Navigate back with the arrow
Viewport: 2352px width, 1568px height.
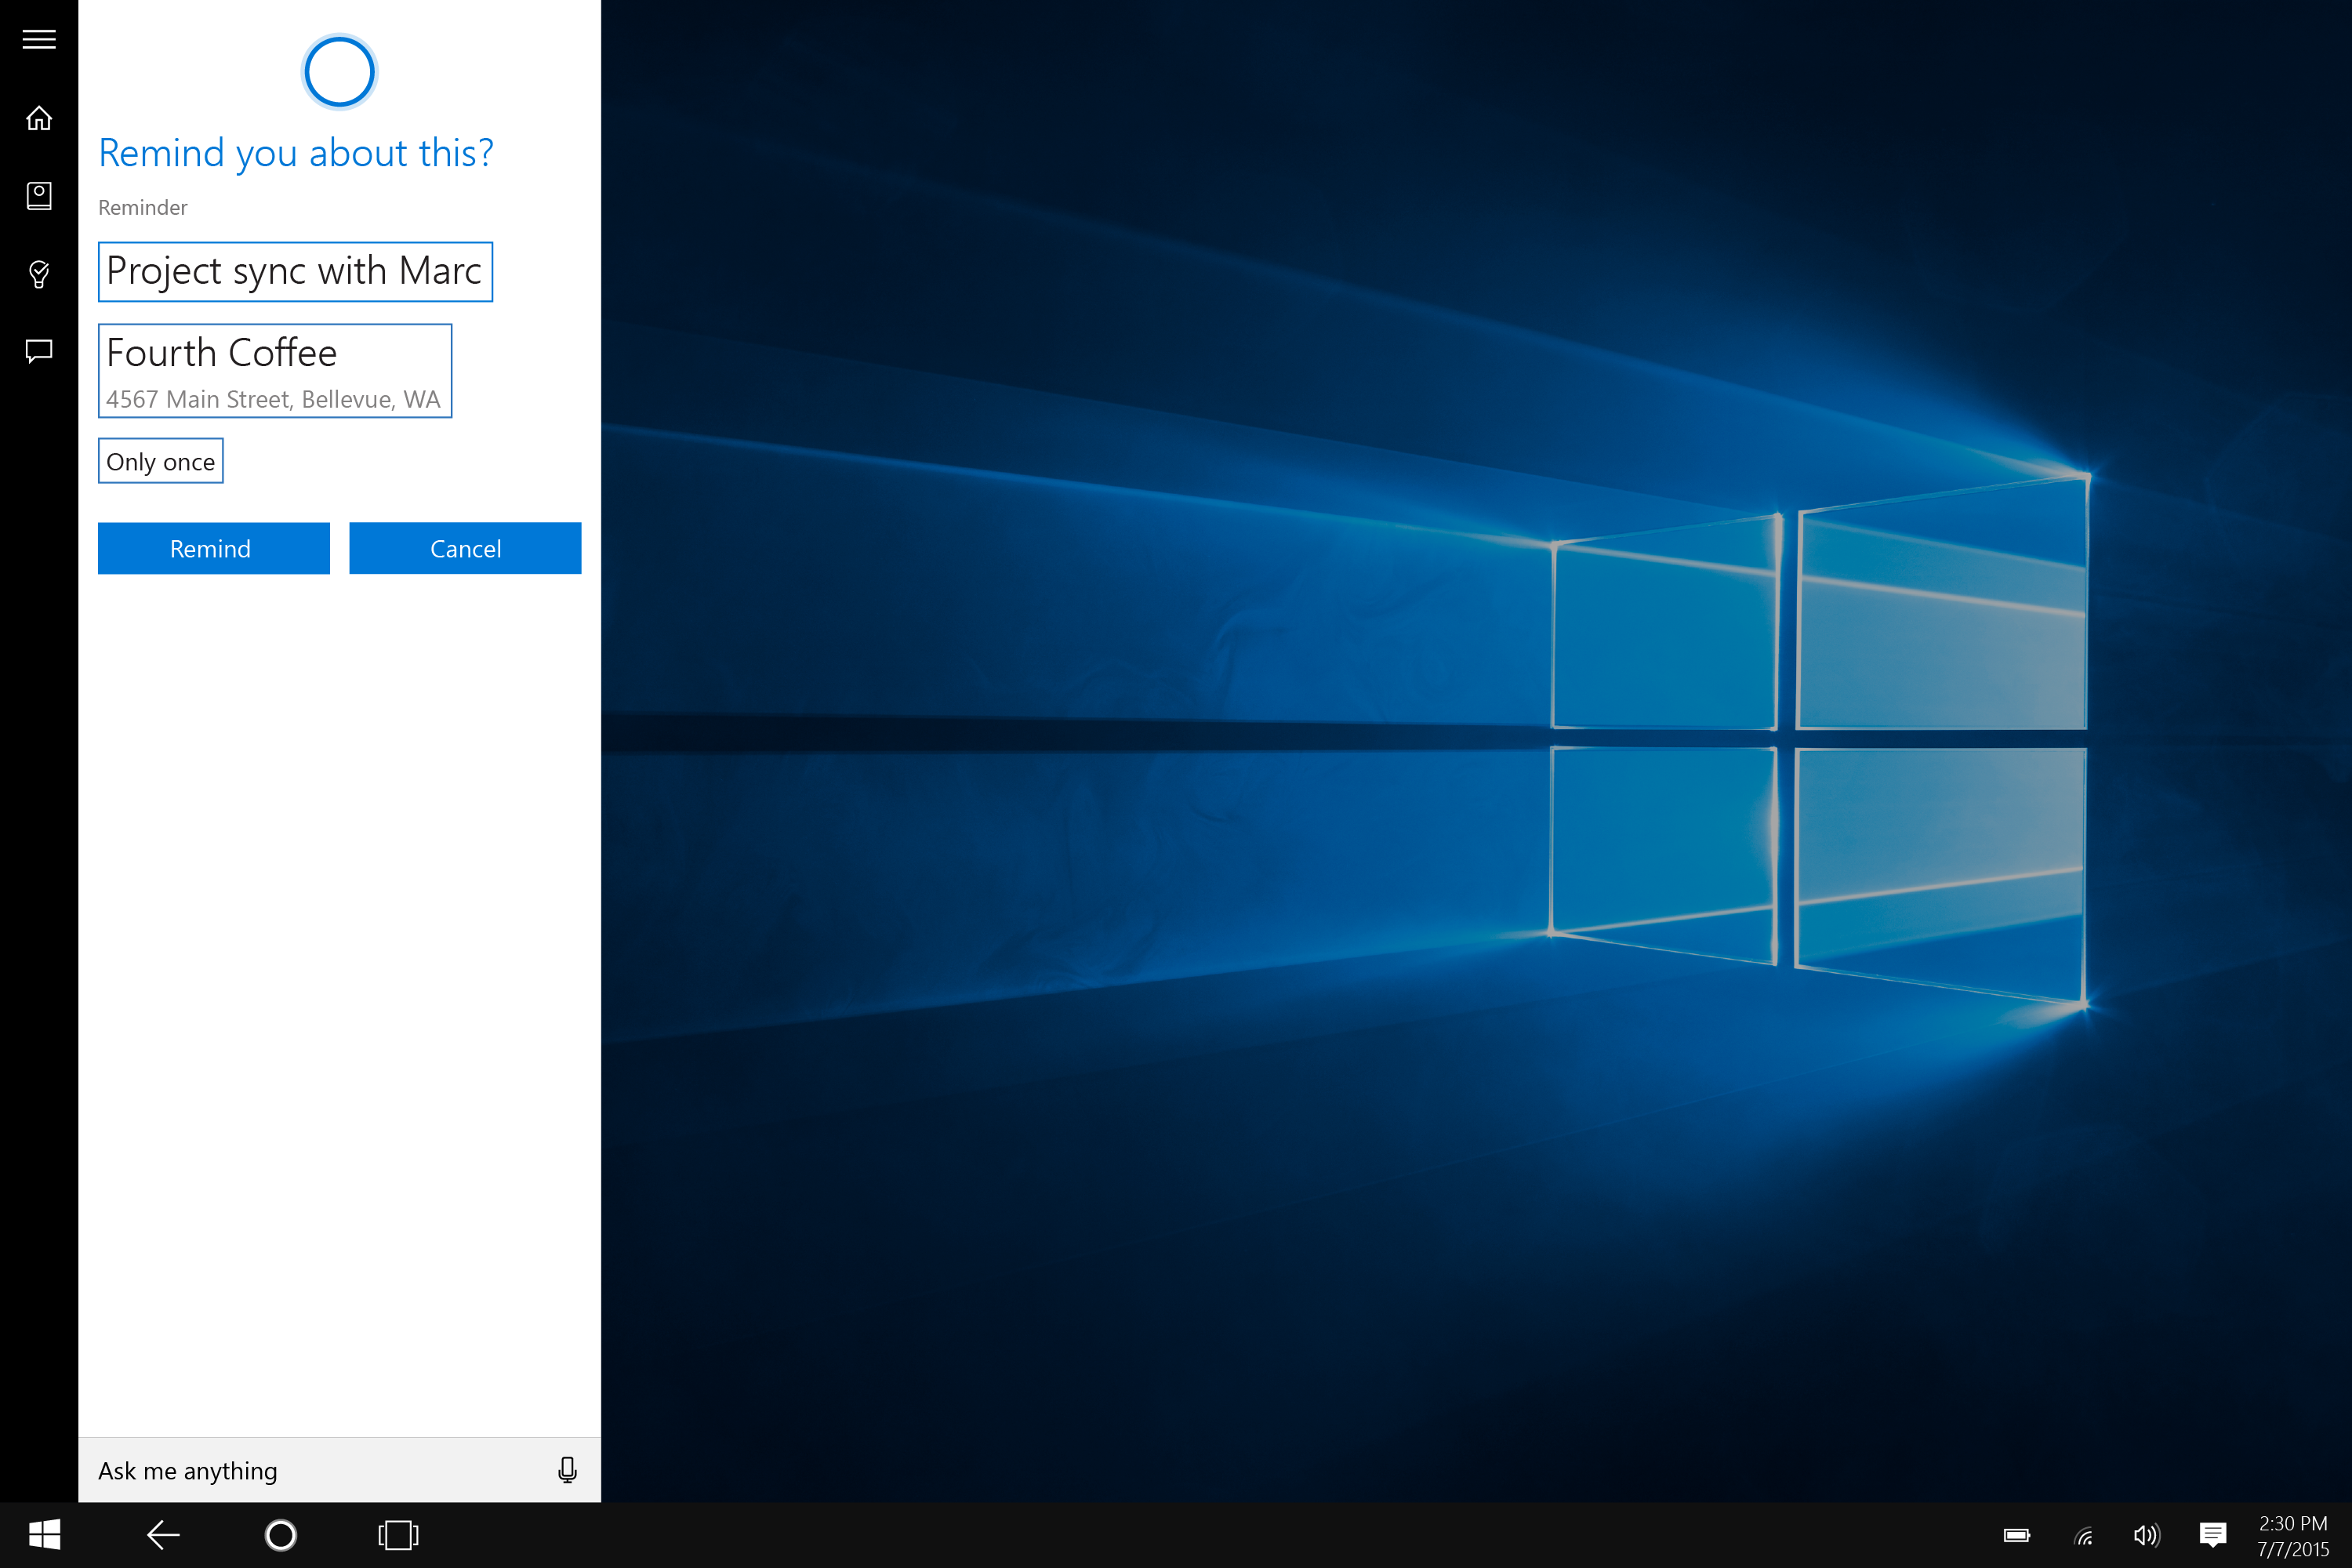(x=163, y=1535)
